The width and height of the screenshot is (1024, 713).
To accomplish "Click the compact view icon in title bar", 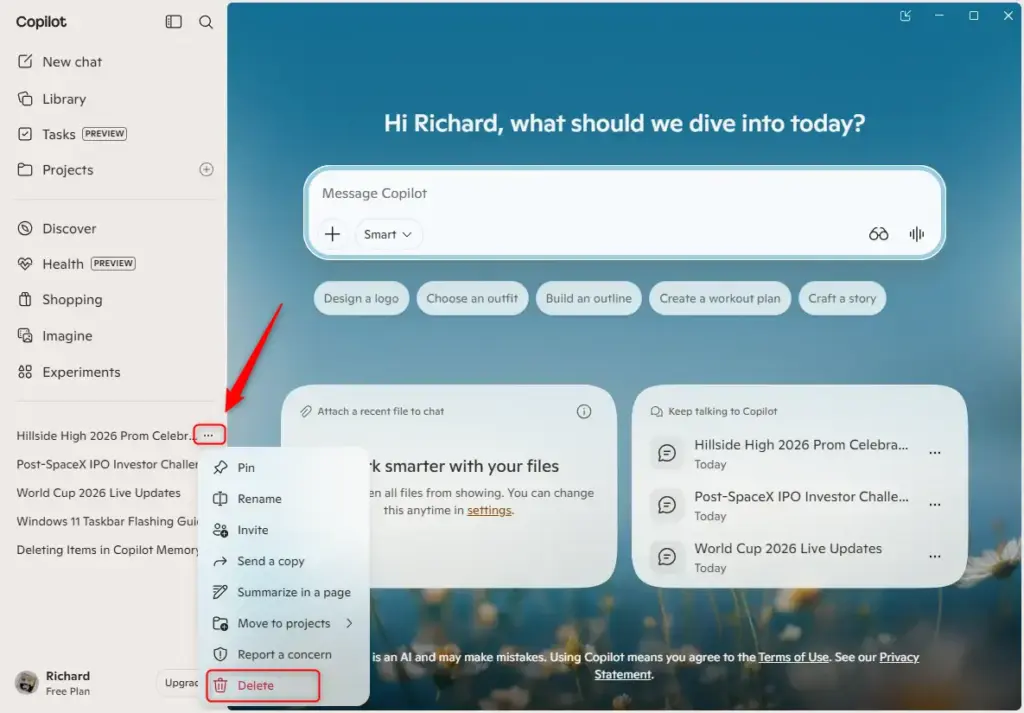I will point(905,16).
